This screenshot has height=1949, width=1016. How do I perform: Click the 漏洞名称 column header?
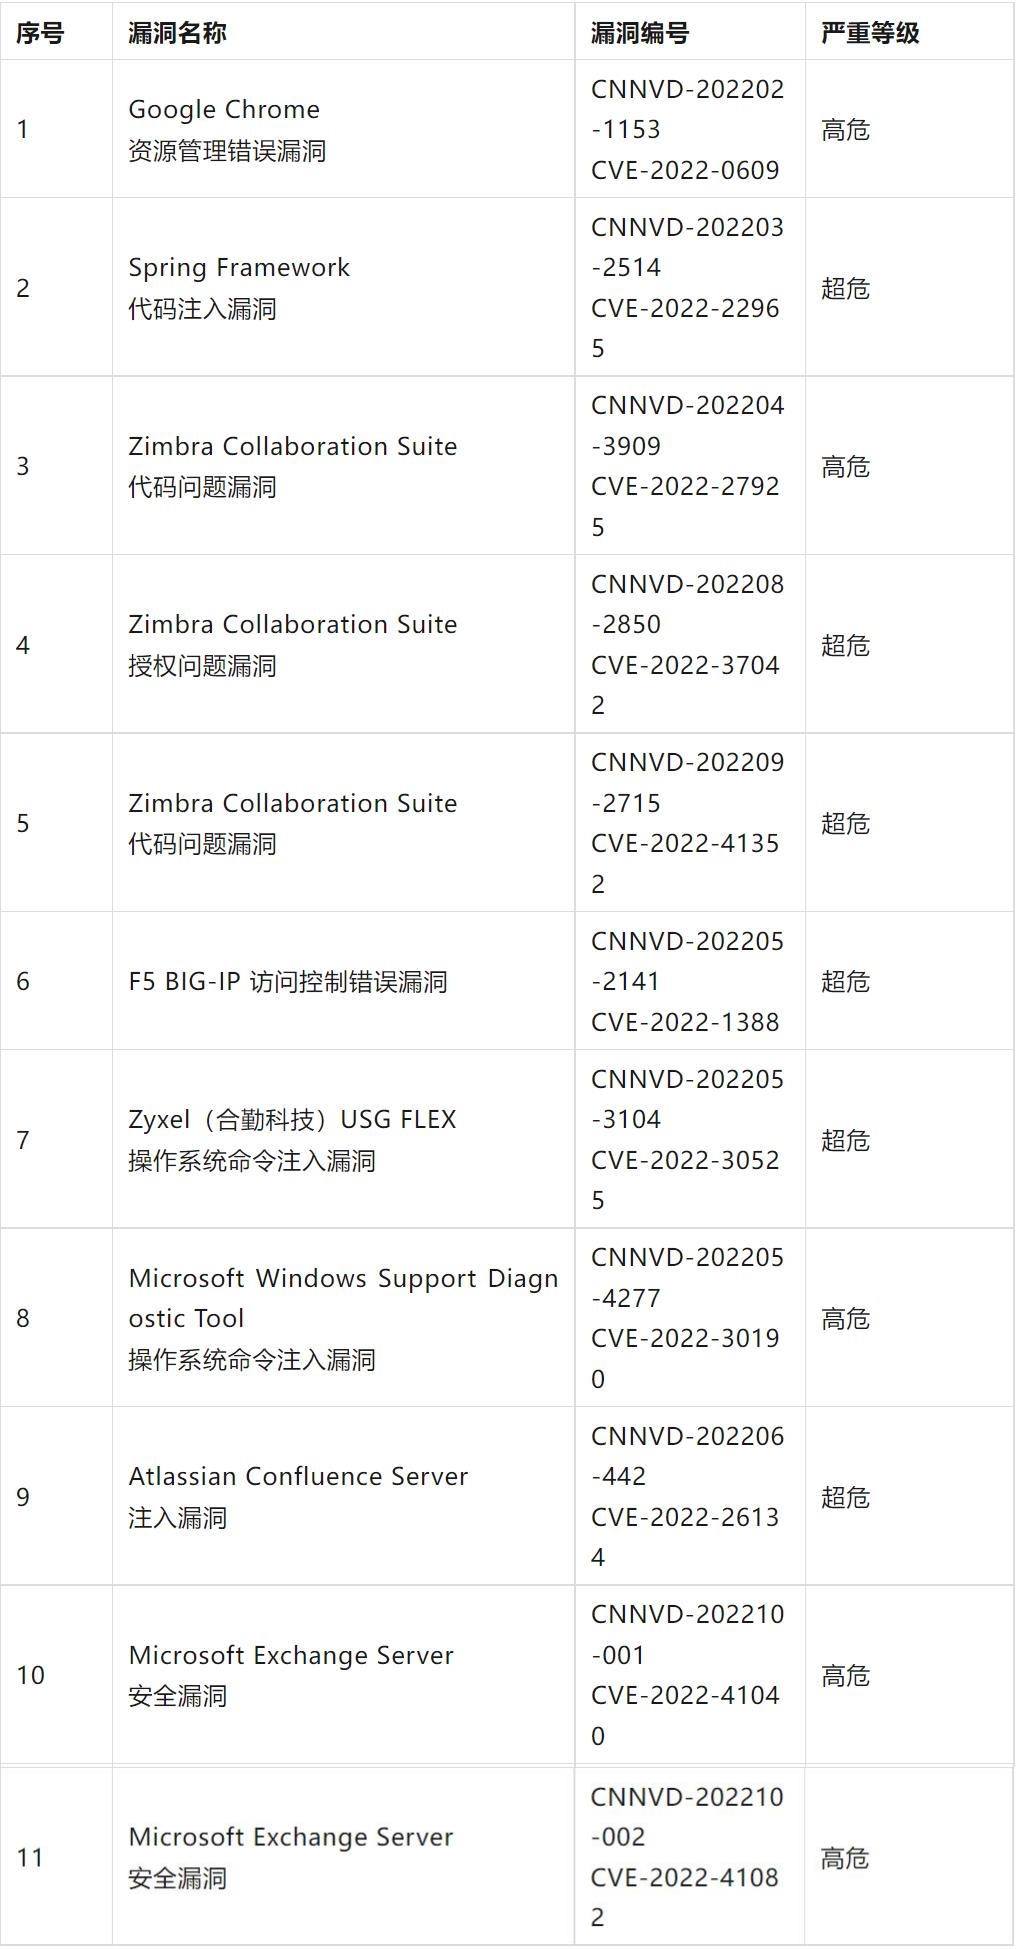point(177,33)
